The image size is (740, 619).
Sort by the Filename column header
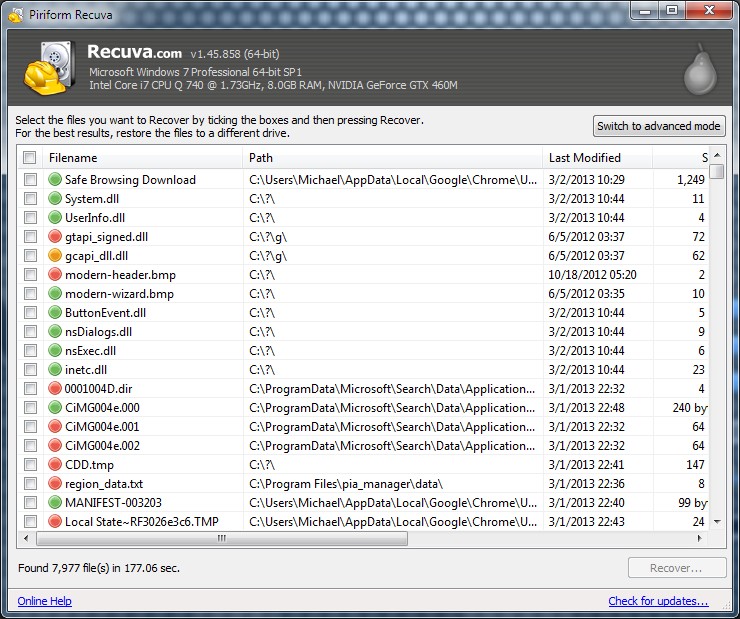click(140, 158)
